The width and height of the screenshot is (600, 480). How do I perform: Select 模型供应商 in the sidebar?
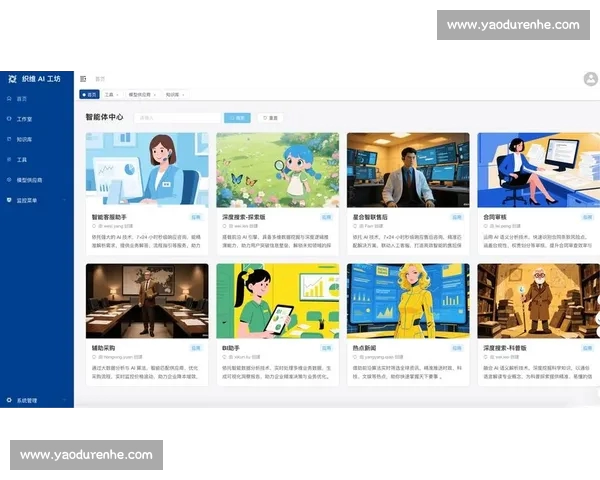coord(29,179)
